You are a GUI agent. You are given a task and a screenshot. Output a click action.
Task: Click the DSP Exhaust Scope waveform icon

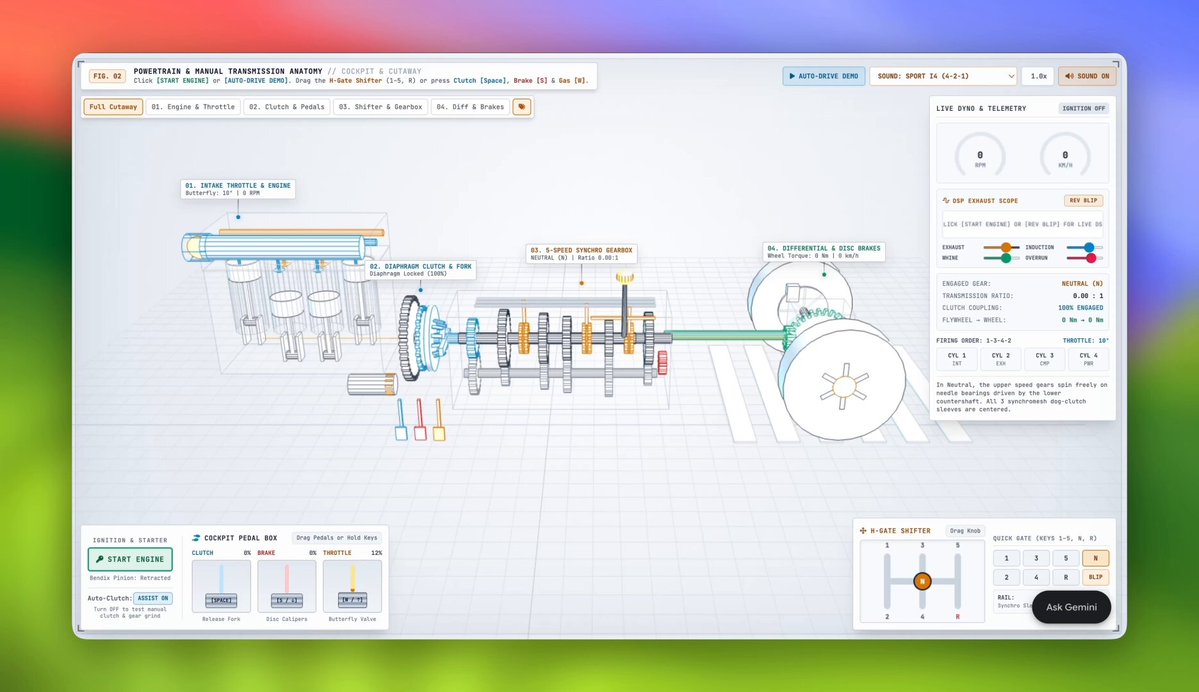(x=946, y=200)
